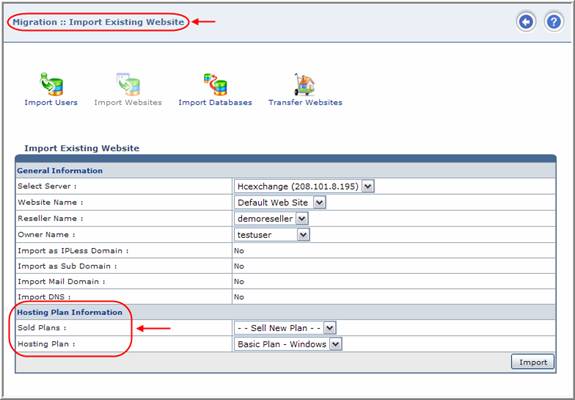The height and width of the screenshot is (400, 575).
Task: Open the Hosting Plan dropdown
Action: coord(288,344)
